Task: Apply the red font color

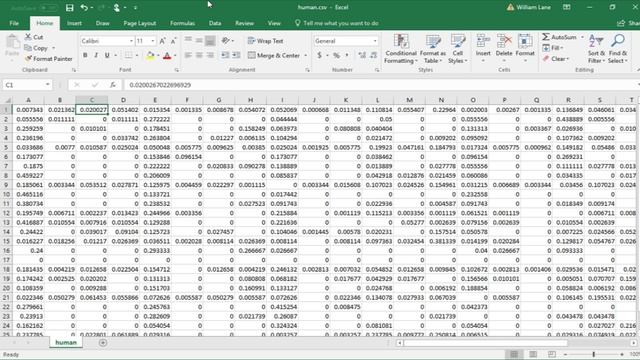Action: tap(167, 56)
